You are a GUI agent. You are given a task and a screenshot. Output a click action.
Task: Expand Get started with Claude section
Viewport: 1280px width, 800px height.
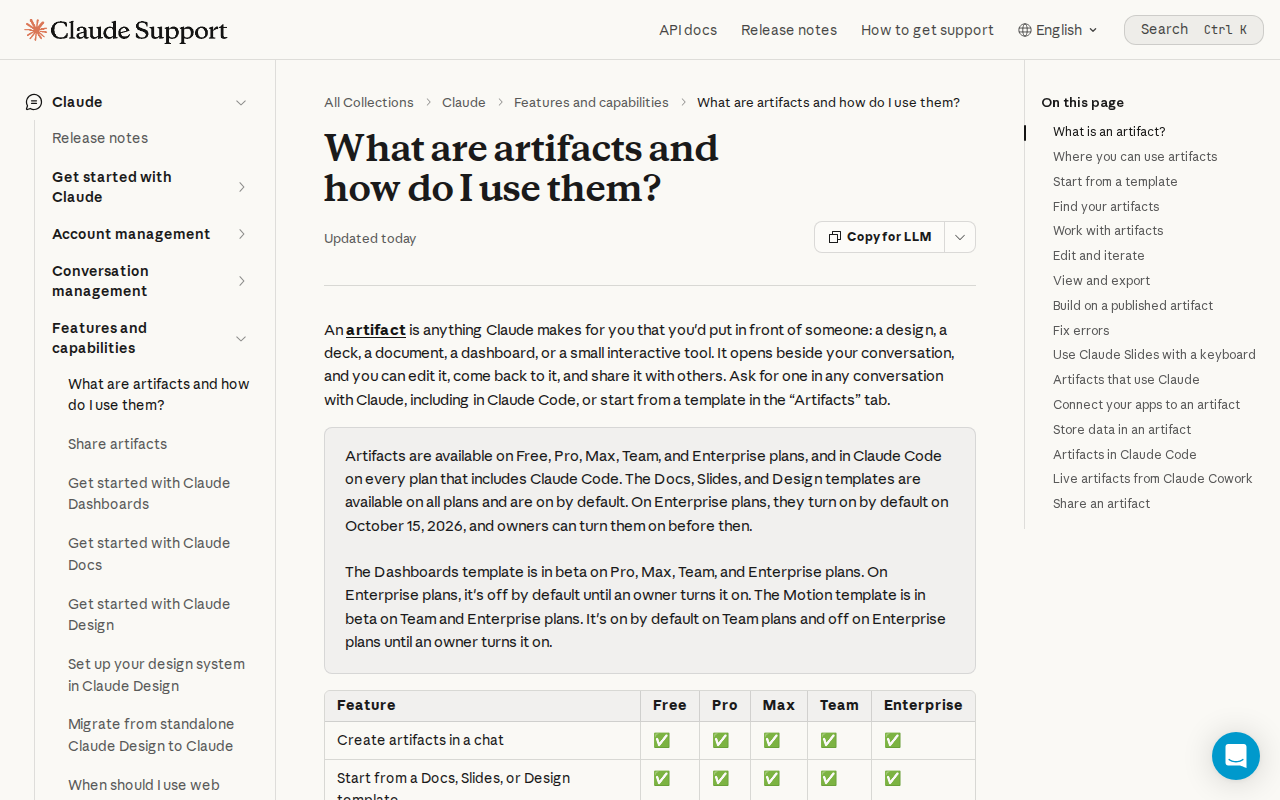point(241,187)
